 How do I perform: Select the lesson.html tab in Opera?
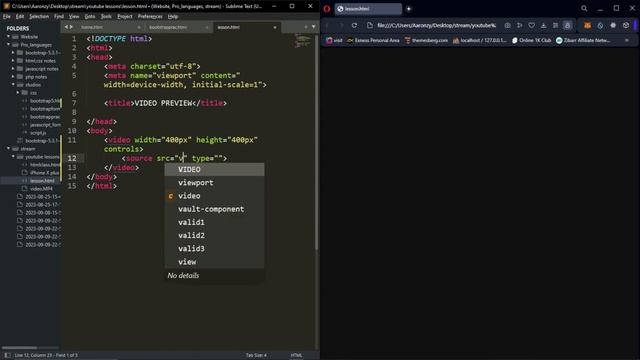click(x=368, y=9)
